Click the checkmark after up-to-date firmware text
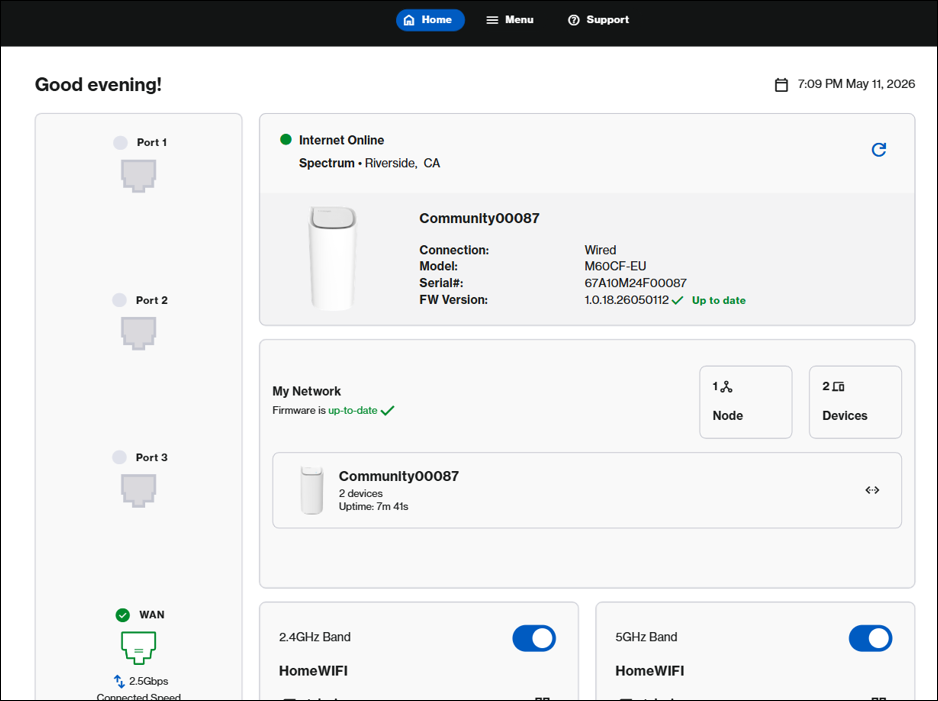Image resolution: width=938 pixels, height=701 pixels. [x=388, y=410]
